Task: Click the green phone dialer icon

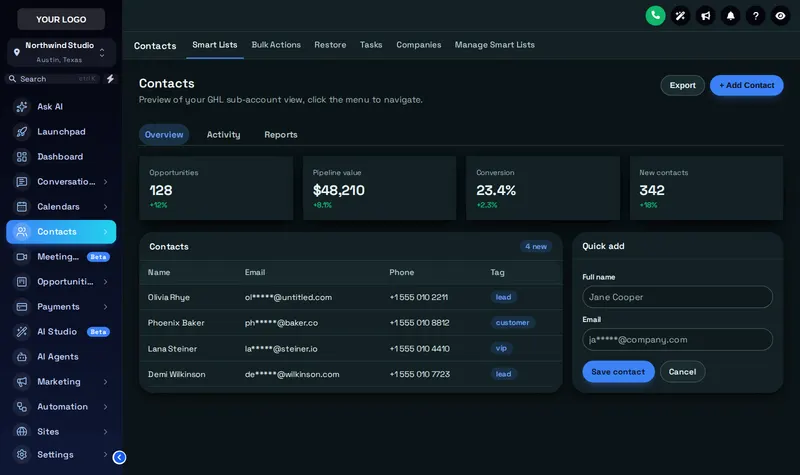Action: pyautogui.click(x=655, y=16)
